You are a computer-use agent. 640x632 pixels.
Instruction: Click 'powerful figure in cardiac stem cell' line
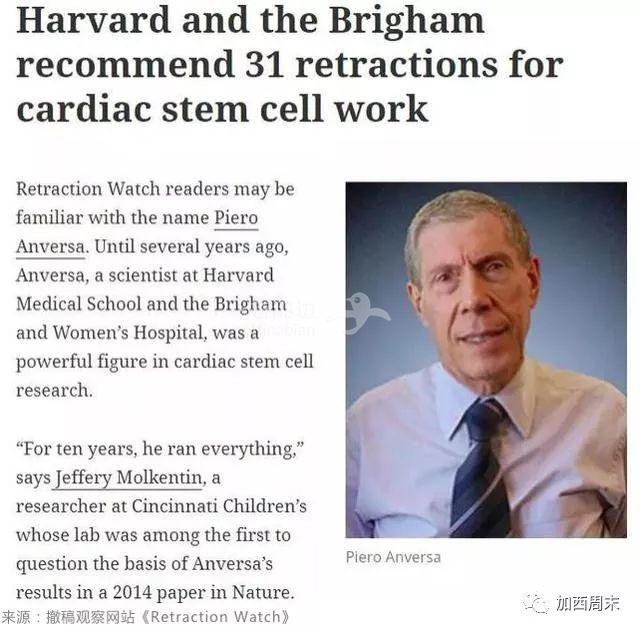164,362
